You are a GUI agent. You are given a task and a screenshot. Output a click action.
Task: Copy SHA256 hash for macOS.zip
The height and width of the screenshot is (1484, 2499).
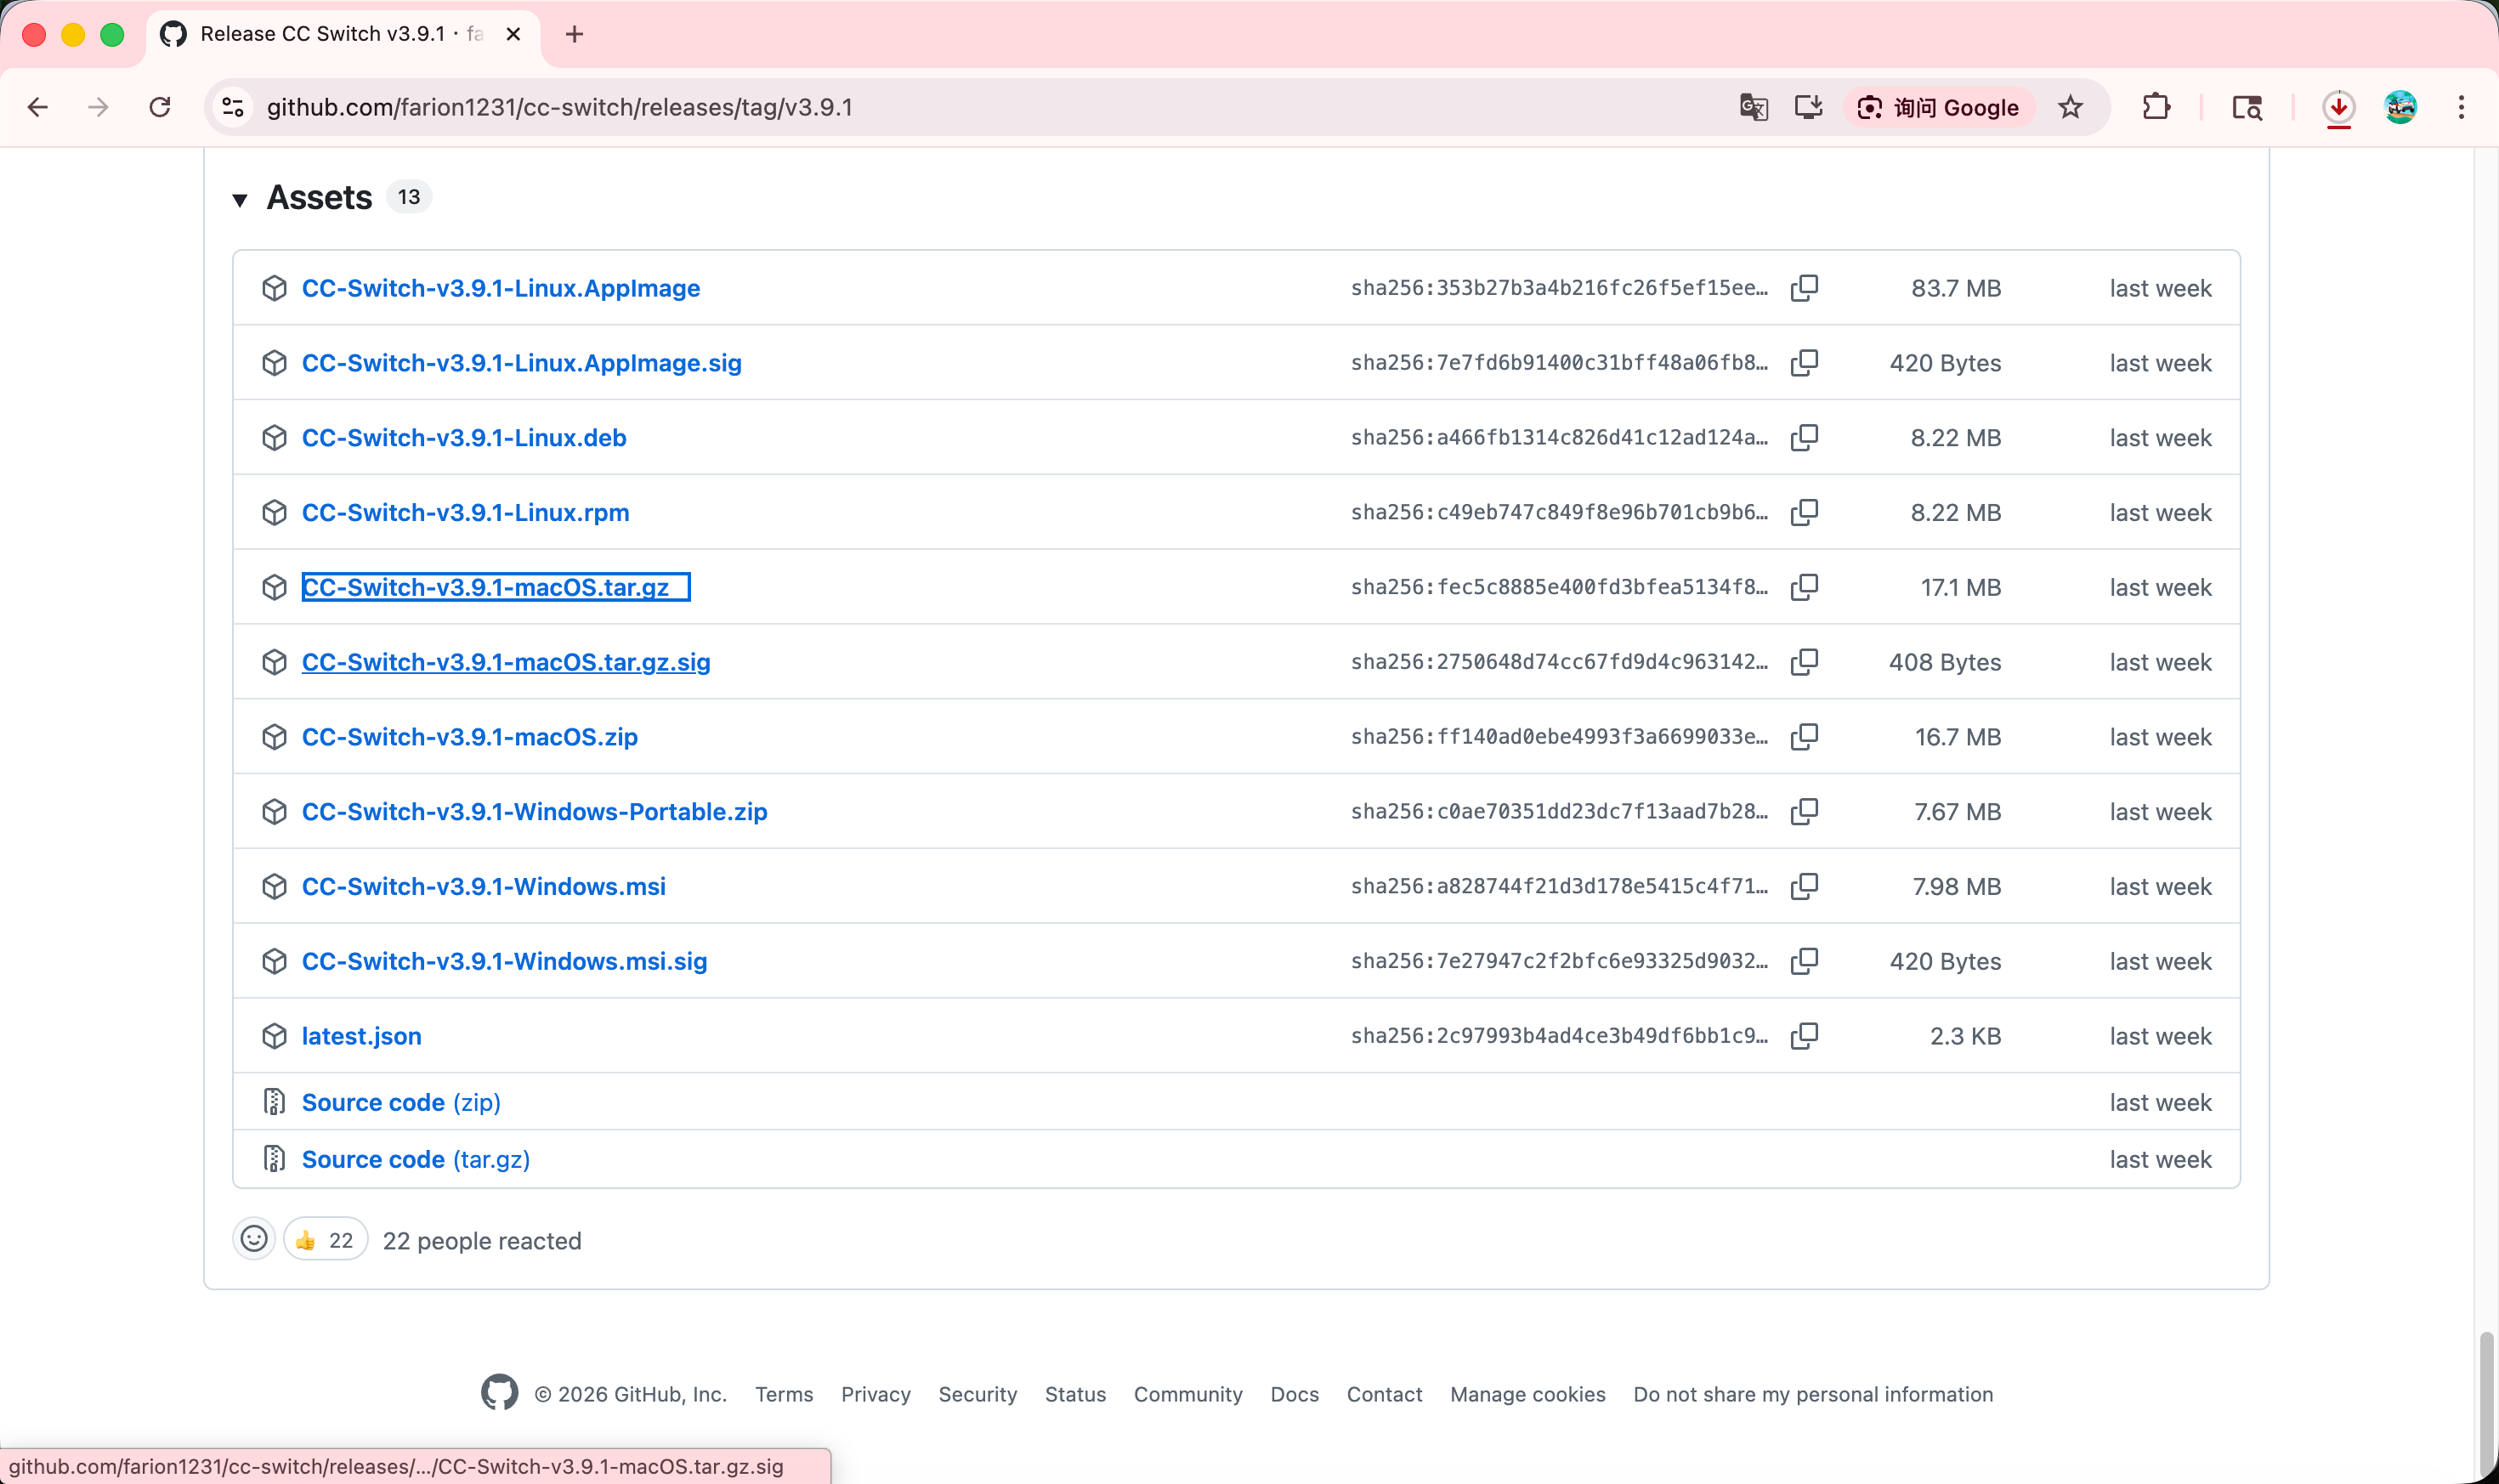1804,737
